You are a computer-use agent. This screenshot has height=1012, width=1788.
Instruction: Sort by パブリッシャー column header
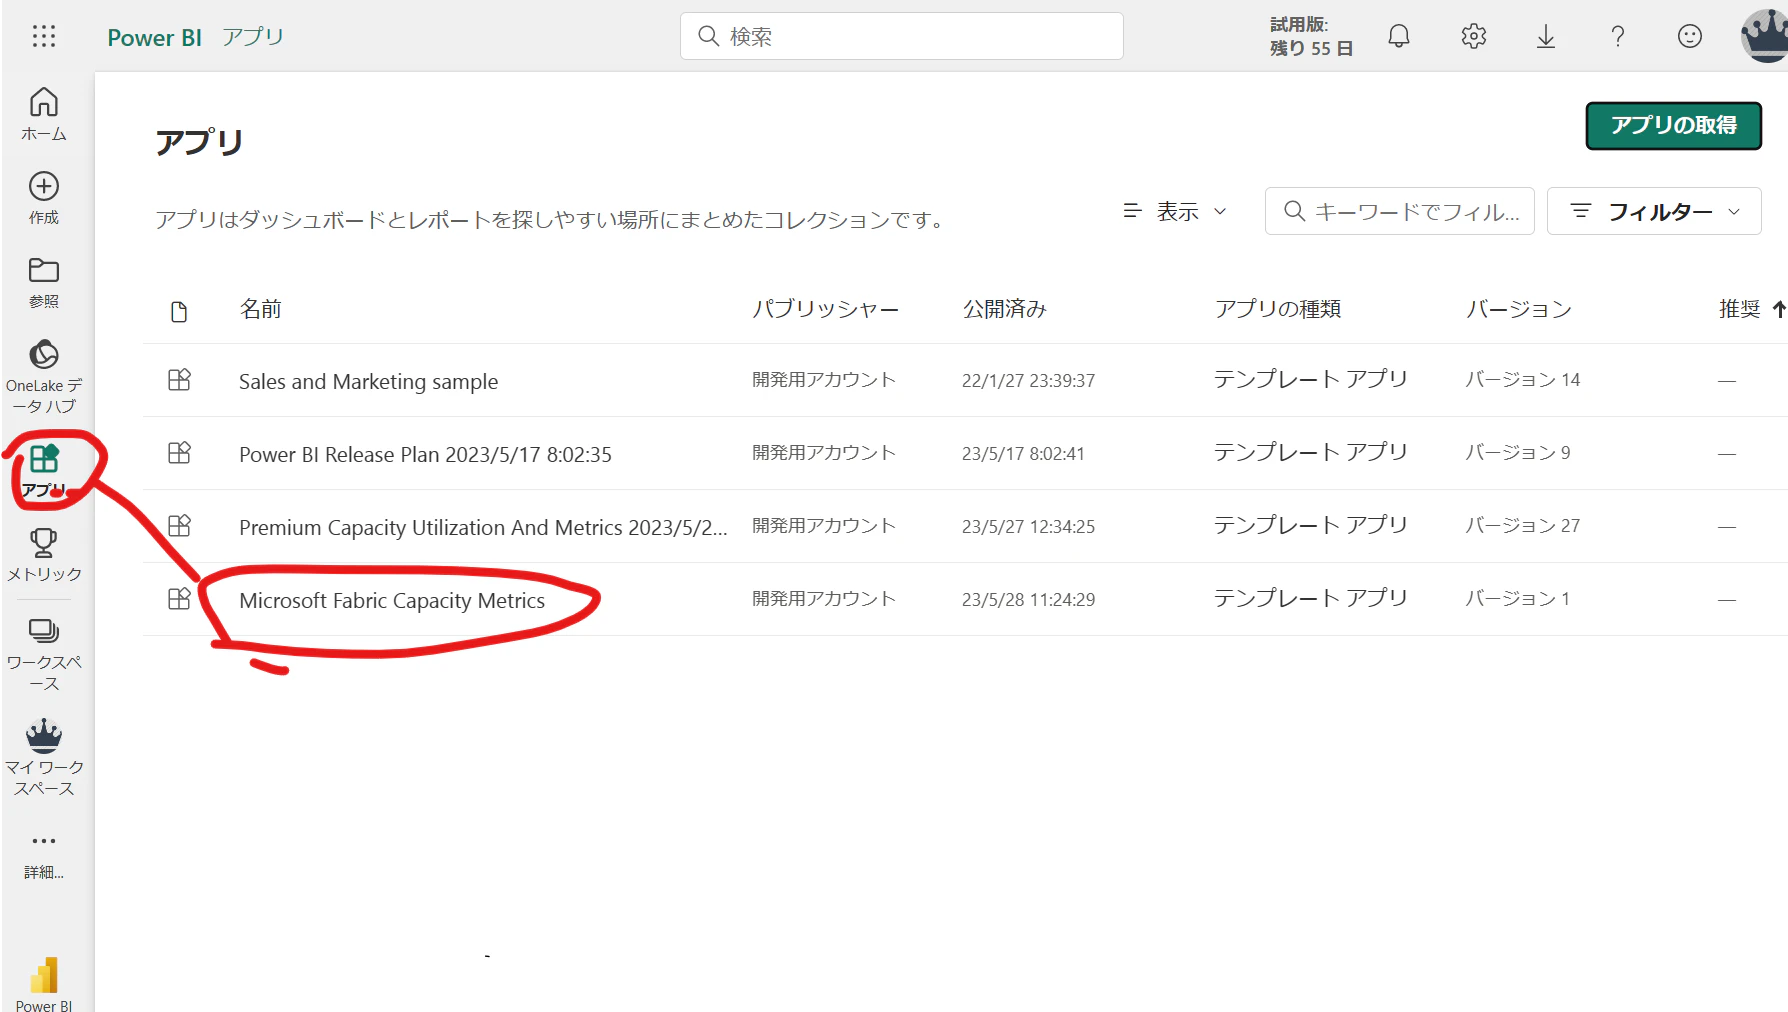826,309
